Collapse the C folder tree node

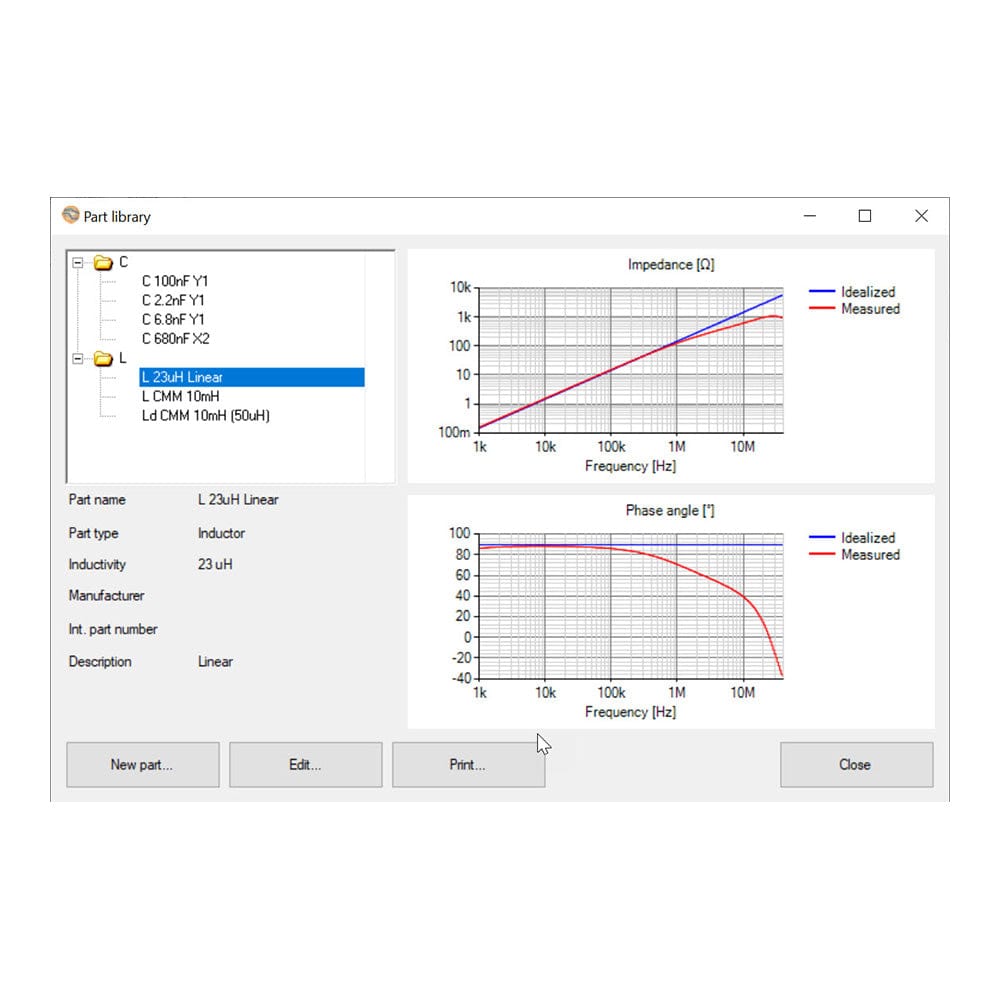78,263
